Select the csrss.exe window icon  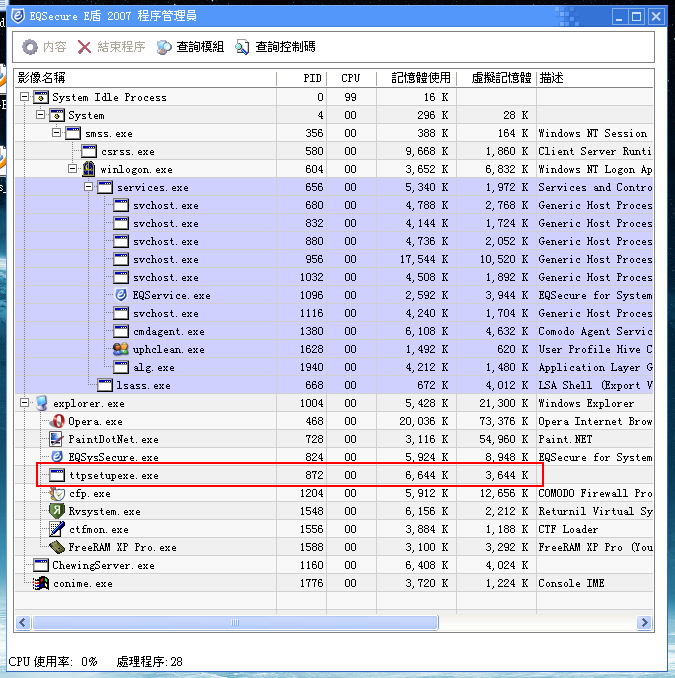(89, 151)
